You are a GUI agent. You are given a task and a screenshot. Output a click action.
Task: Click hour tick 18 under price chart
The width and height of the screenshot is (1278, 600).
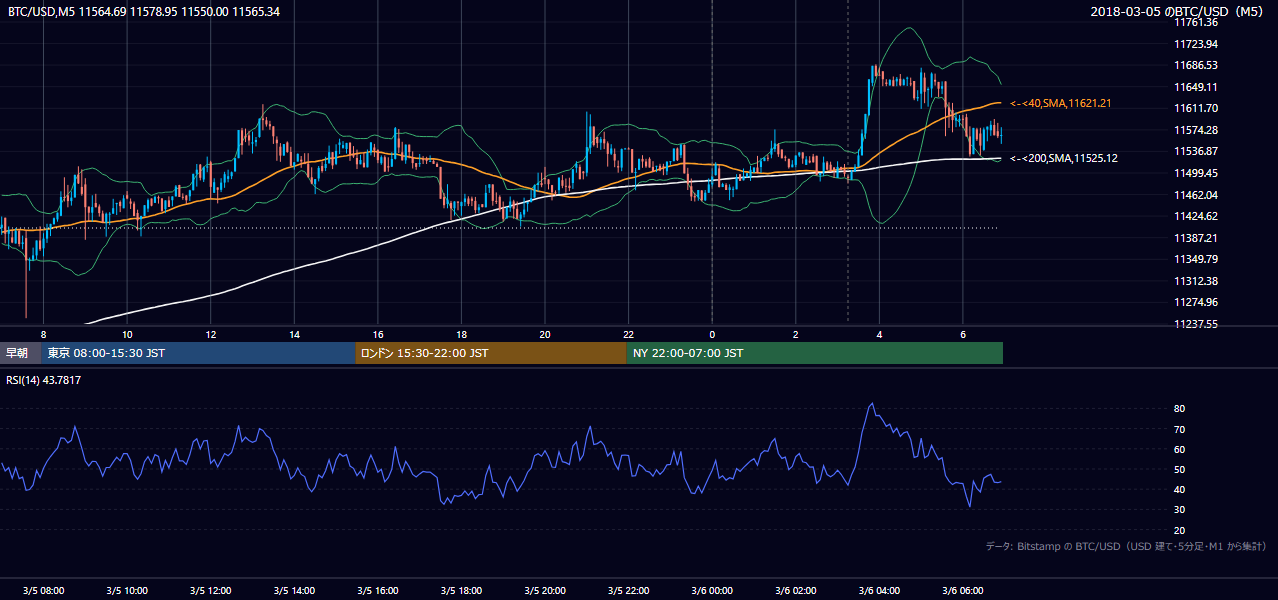click(461, 334)
